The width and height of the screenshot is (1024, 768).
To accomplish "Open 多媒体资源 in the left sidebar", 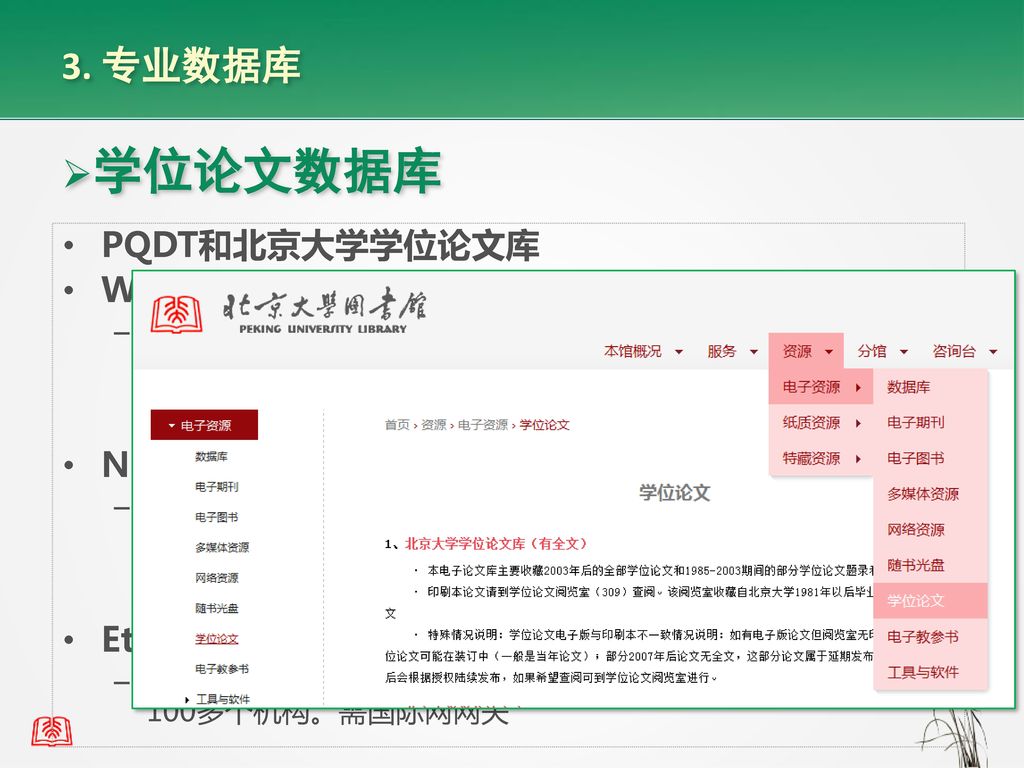I will [222, 547].
